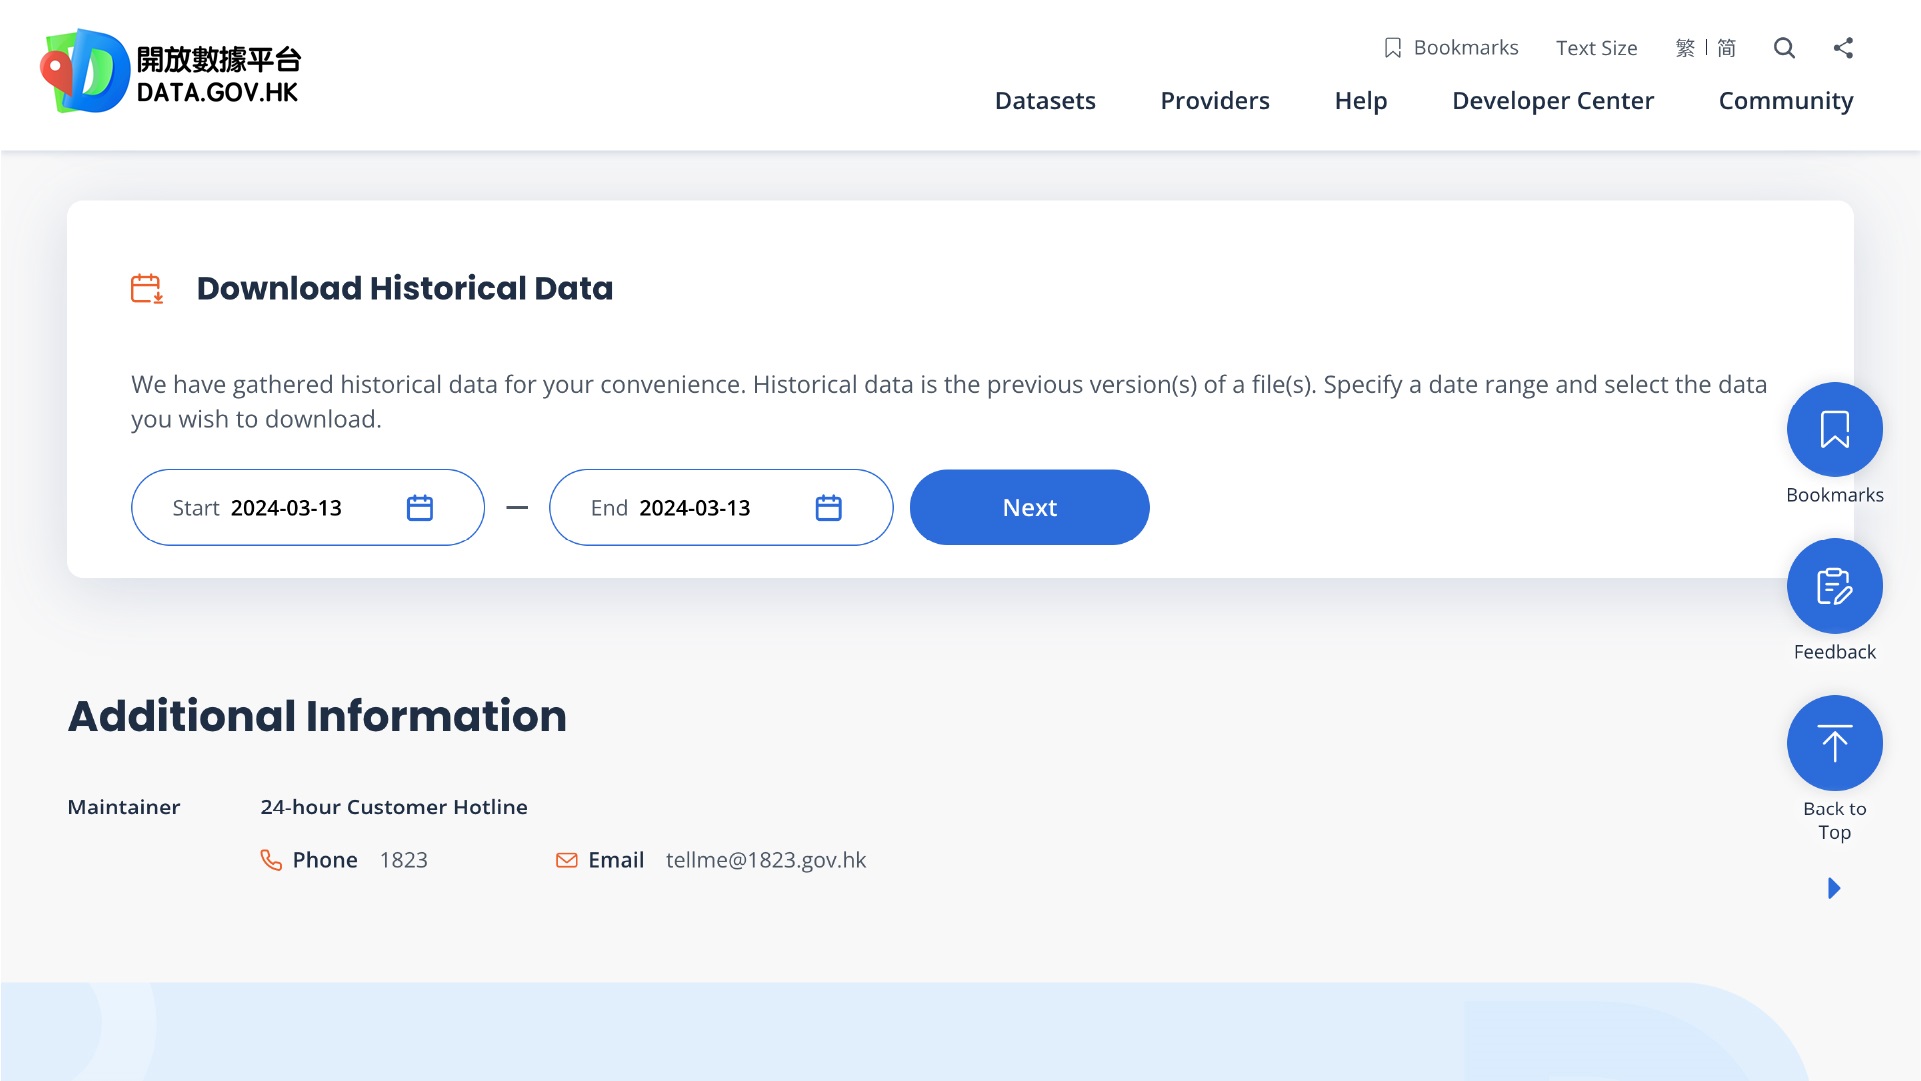Click the Back to Top icon
The height and width of the screenshot is (1081, 1921).
tap(1834, 743)
